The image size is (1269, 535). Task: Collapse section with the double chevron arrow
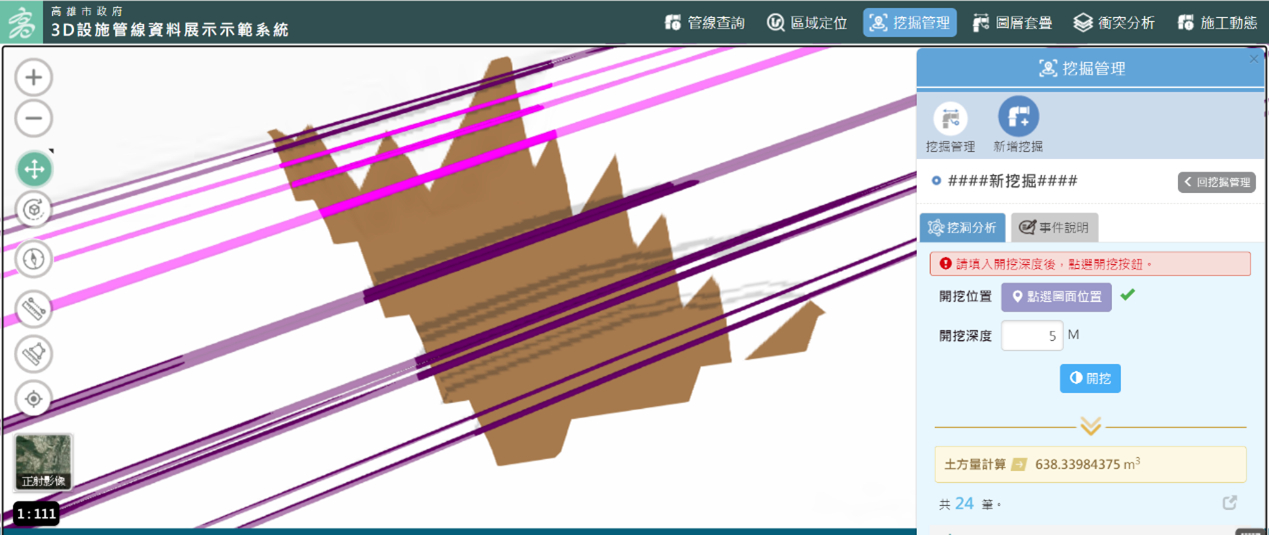pyautogui.click(x=1090, y=426)
